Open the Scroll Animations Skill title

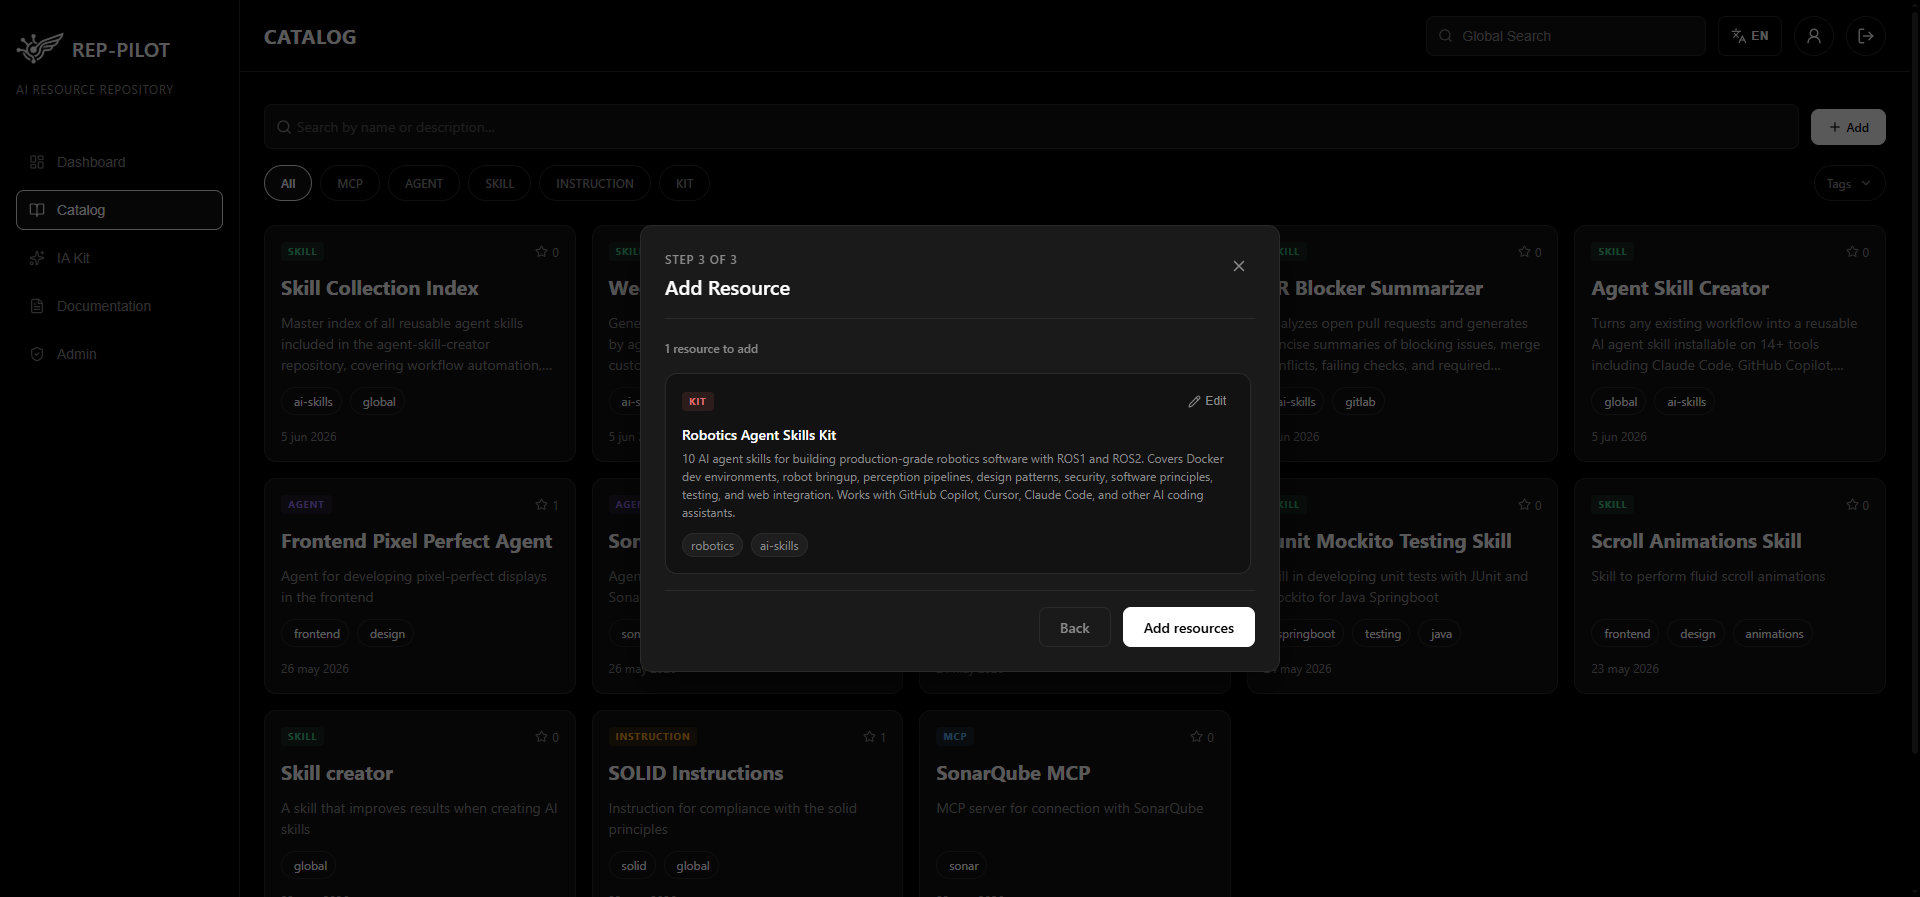(x=1696, y=541)
